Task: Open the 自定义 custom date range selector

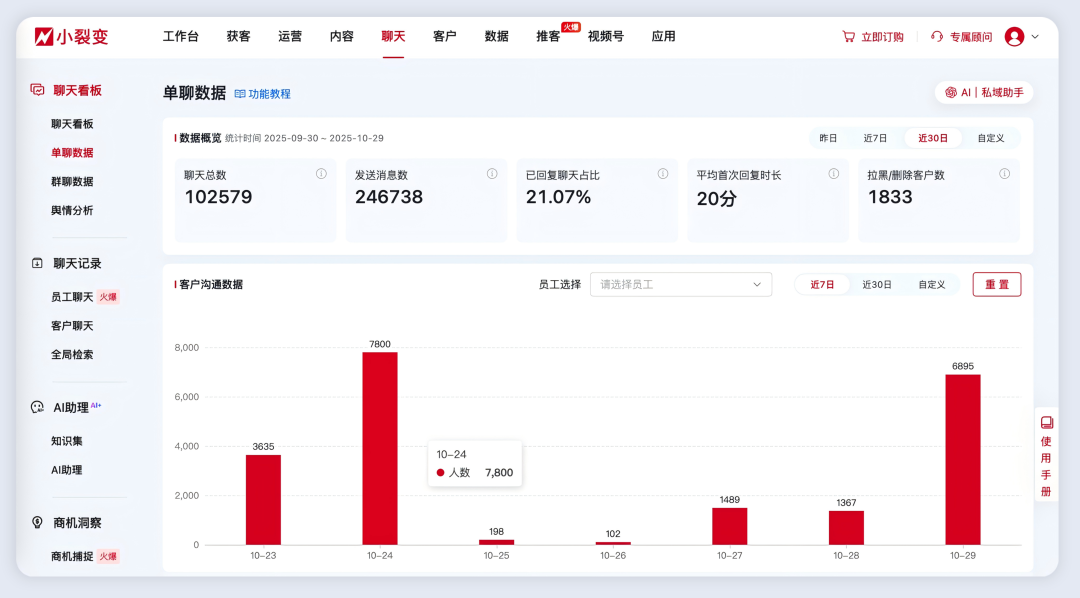Action: (990, 138)
